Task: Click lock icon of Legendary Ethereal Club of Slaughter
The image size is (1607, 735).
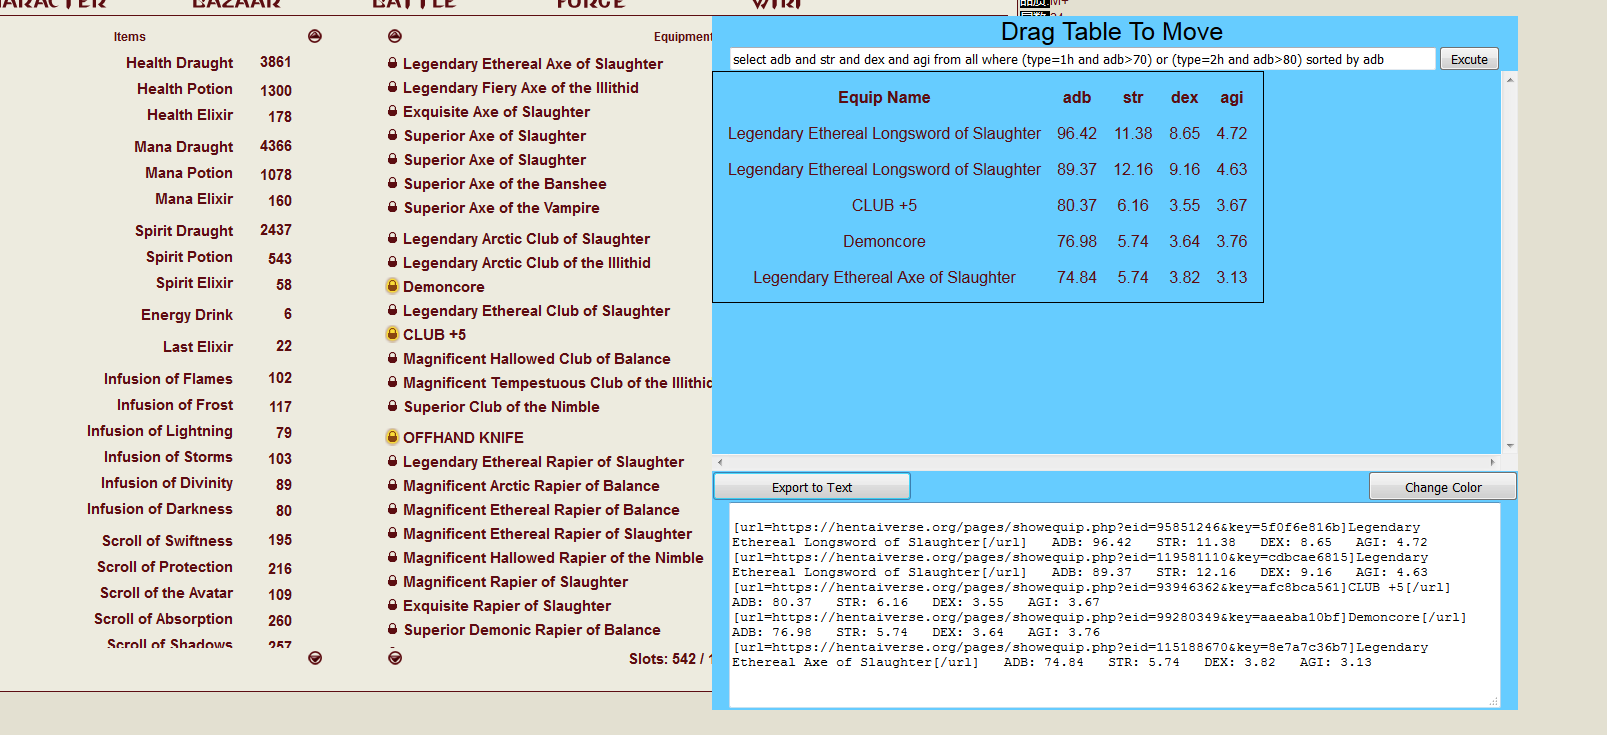Action: pyautogui.click(x=393, y=310)
